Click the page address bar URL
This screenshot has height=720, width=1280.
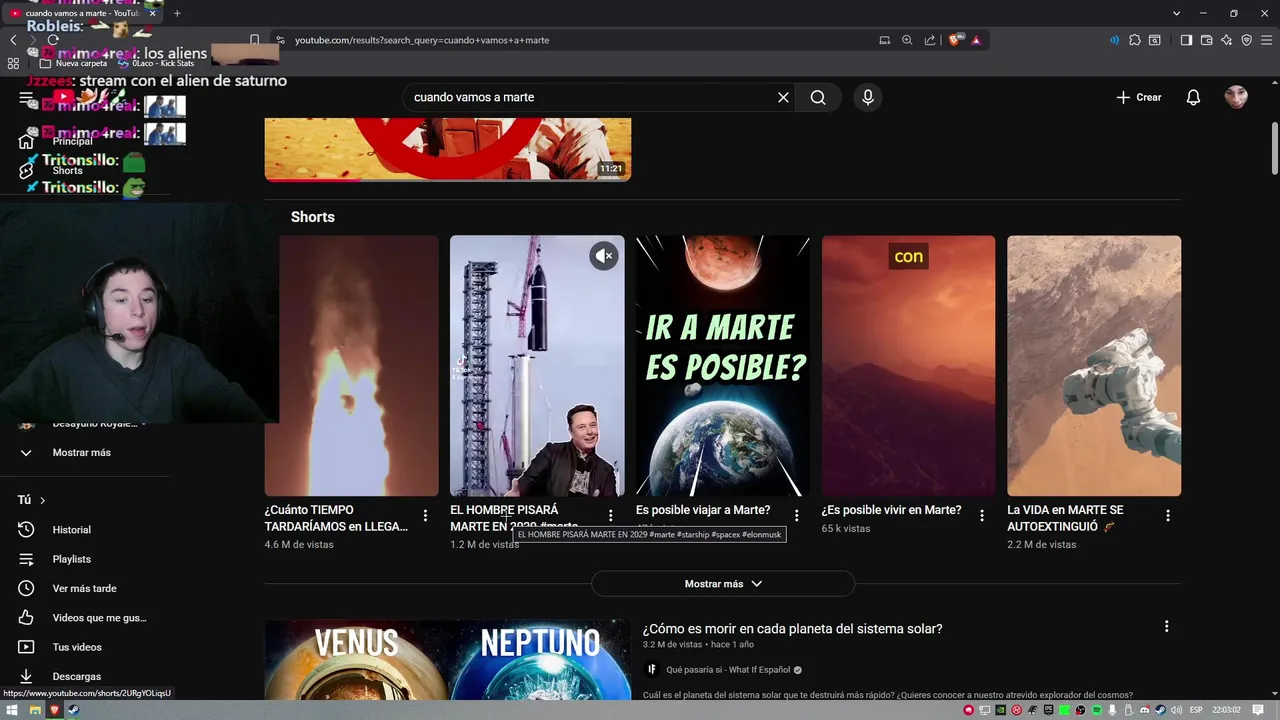click(x=422, y=40)
